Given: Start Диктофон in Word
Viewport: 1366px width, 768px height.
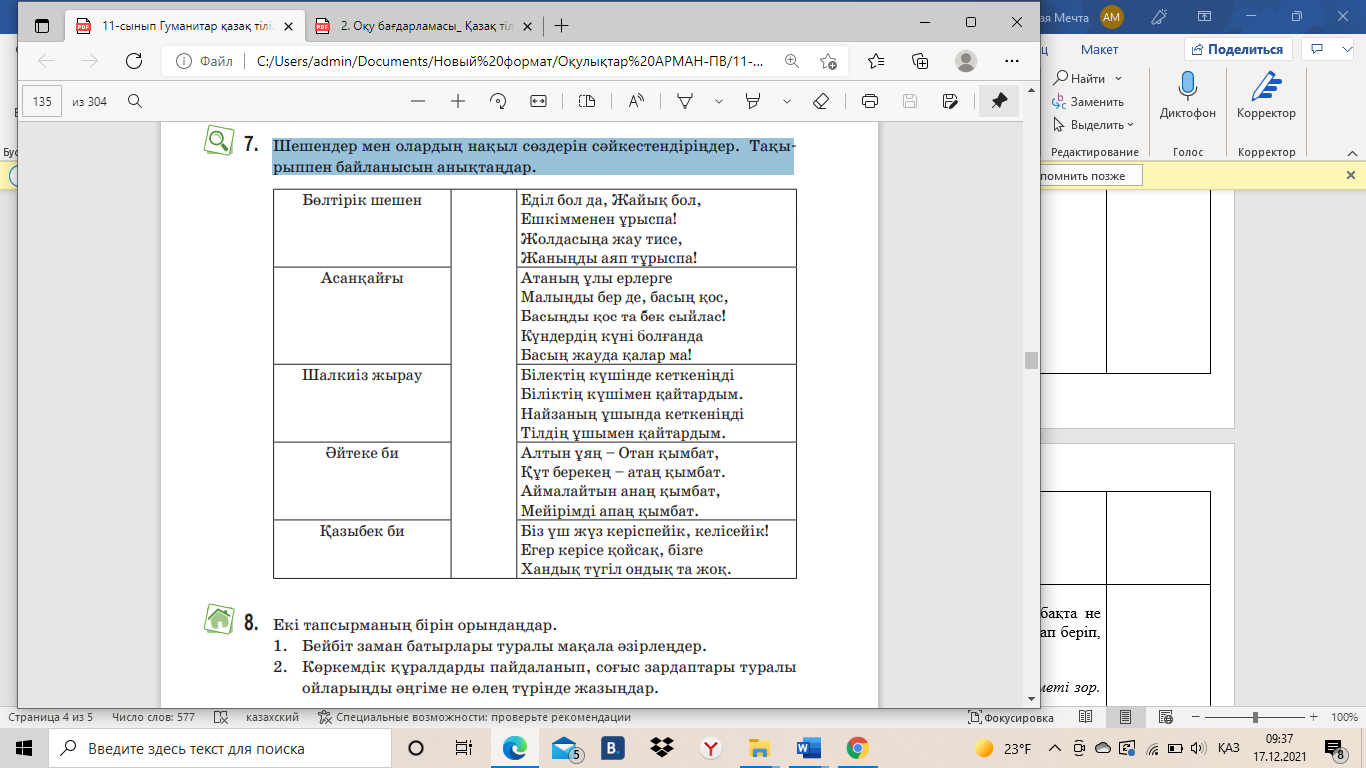Looking at the screenshot, I should [x=1188, y=96].
